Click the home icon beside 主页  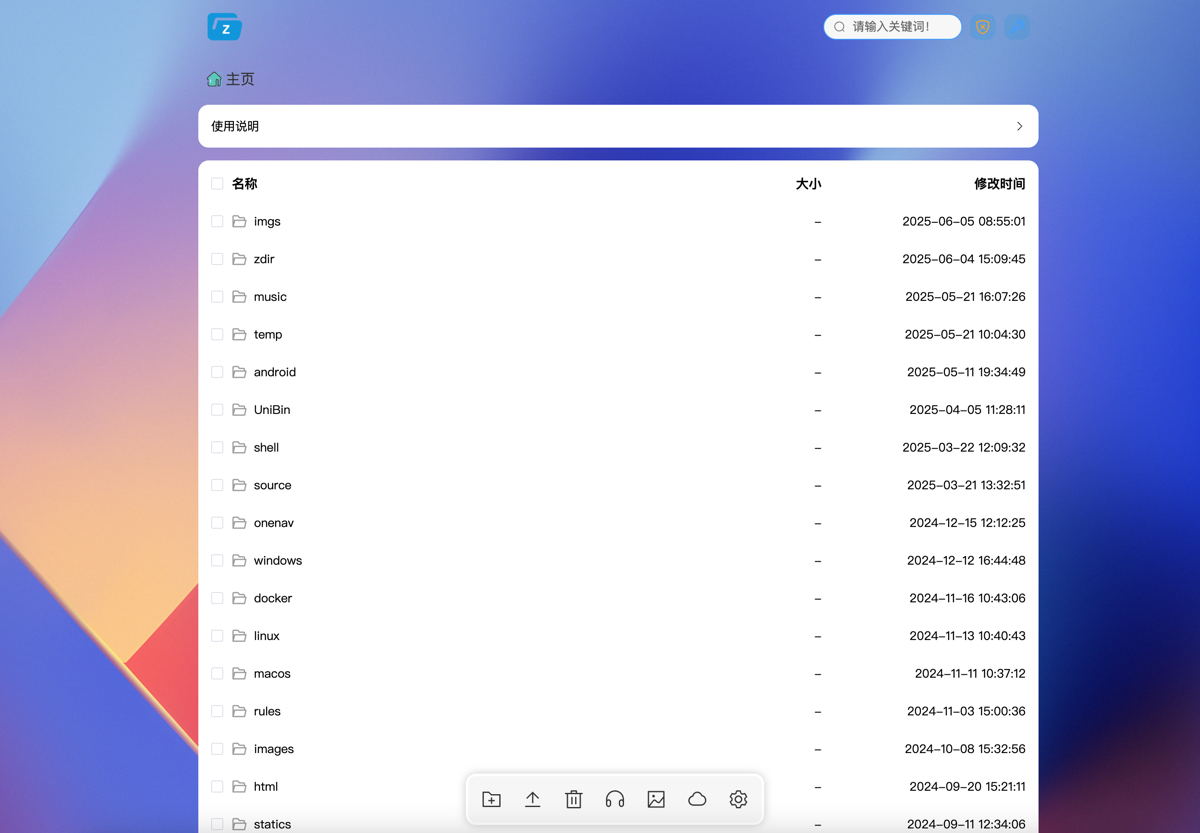point(214,79)
